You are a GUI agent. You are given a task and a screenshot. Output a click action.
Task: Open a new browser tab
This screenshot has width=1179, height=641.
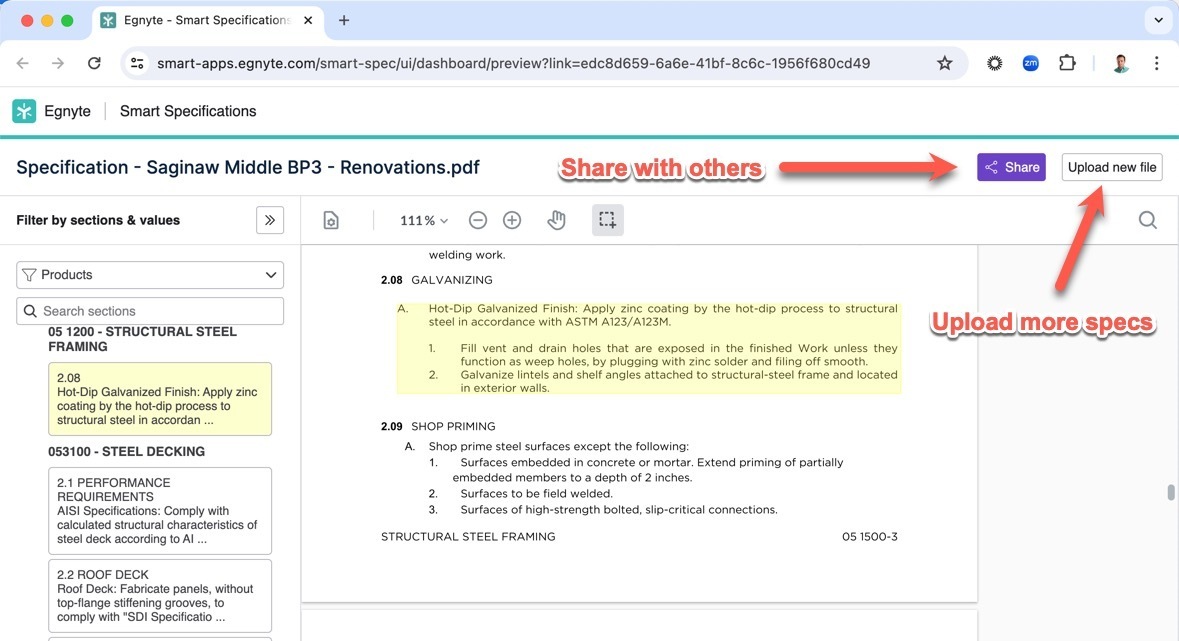click(x=344, y=20)
